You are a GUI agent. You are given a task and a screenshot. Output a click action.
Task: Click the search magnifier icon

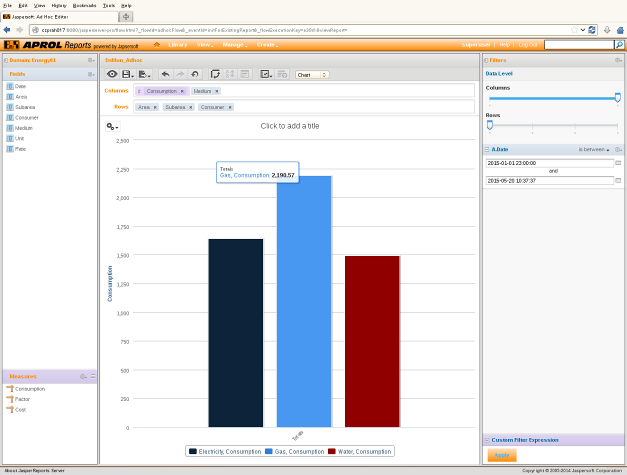pos(619,45)
